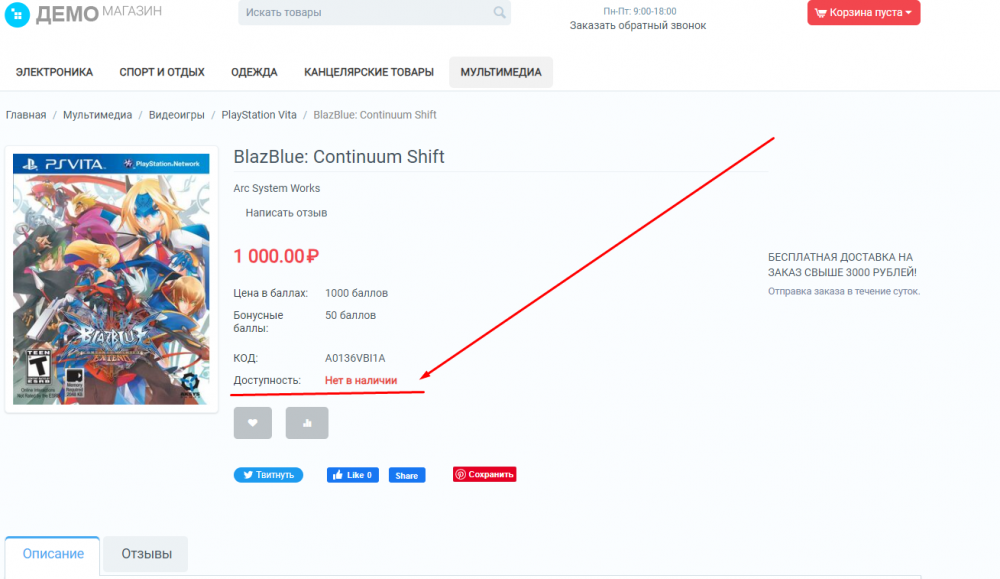Click the BlazBlue game cover image
1000x579 pixels.
pyautogui.click(x=111, y=279)
